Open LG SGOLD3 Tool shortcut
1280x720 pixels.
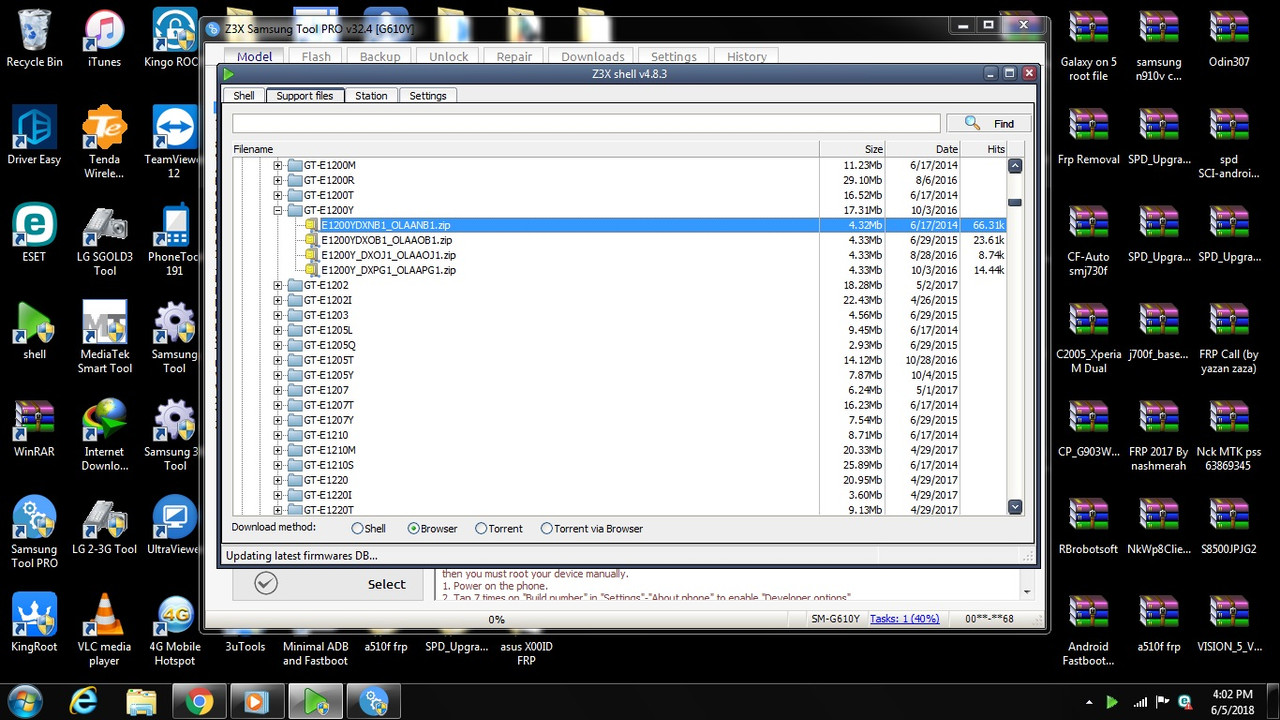104,241
